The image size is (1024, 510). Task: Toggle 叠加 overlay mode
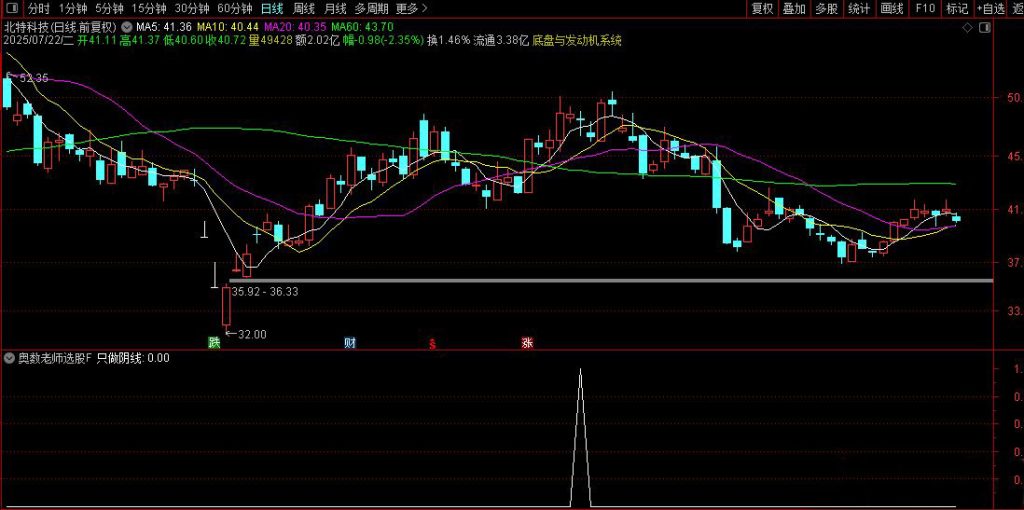(794, 9)
